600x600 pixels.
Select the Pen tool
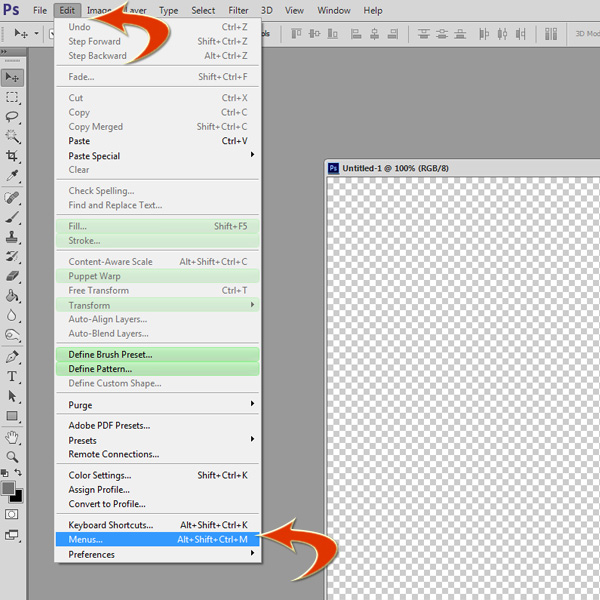[x=12, y=357]
